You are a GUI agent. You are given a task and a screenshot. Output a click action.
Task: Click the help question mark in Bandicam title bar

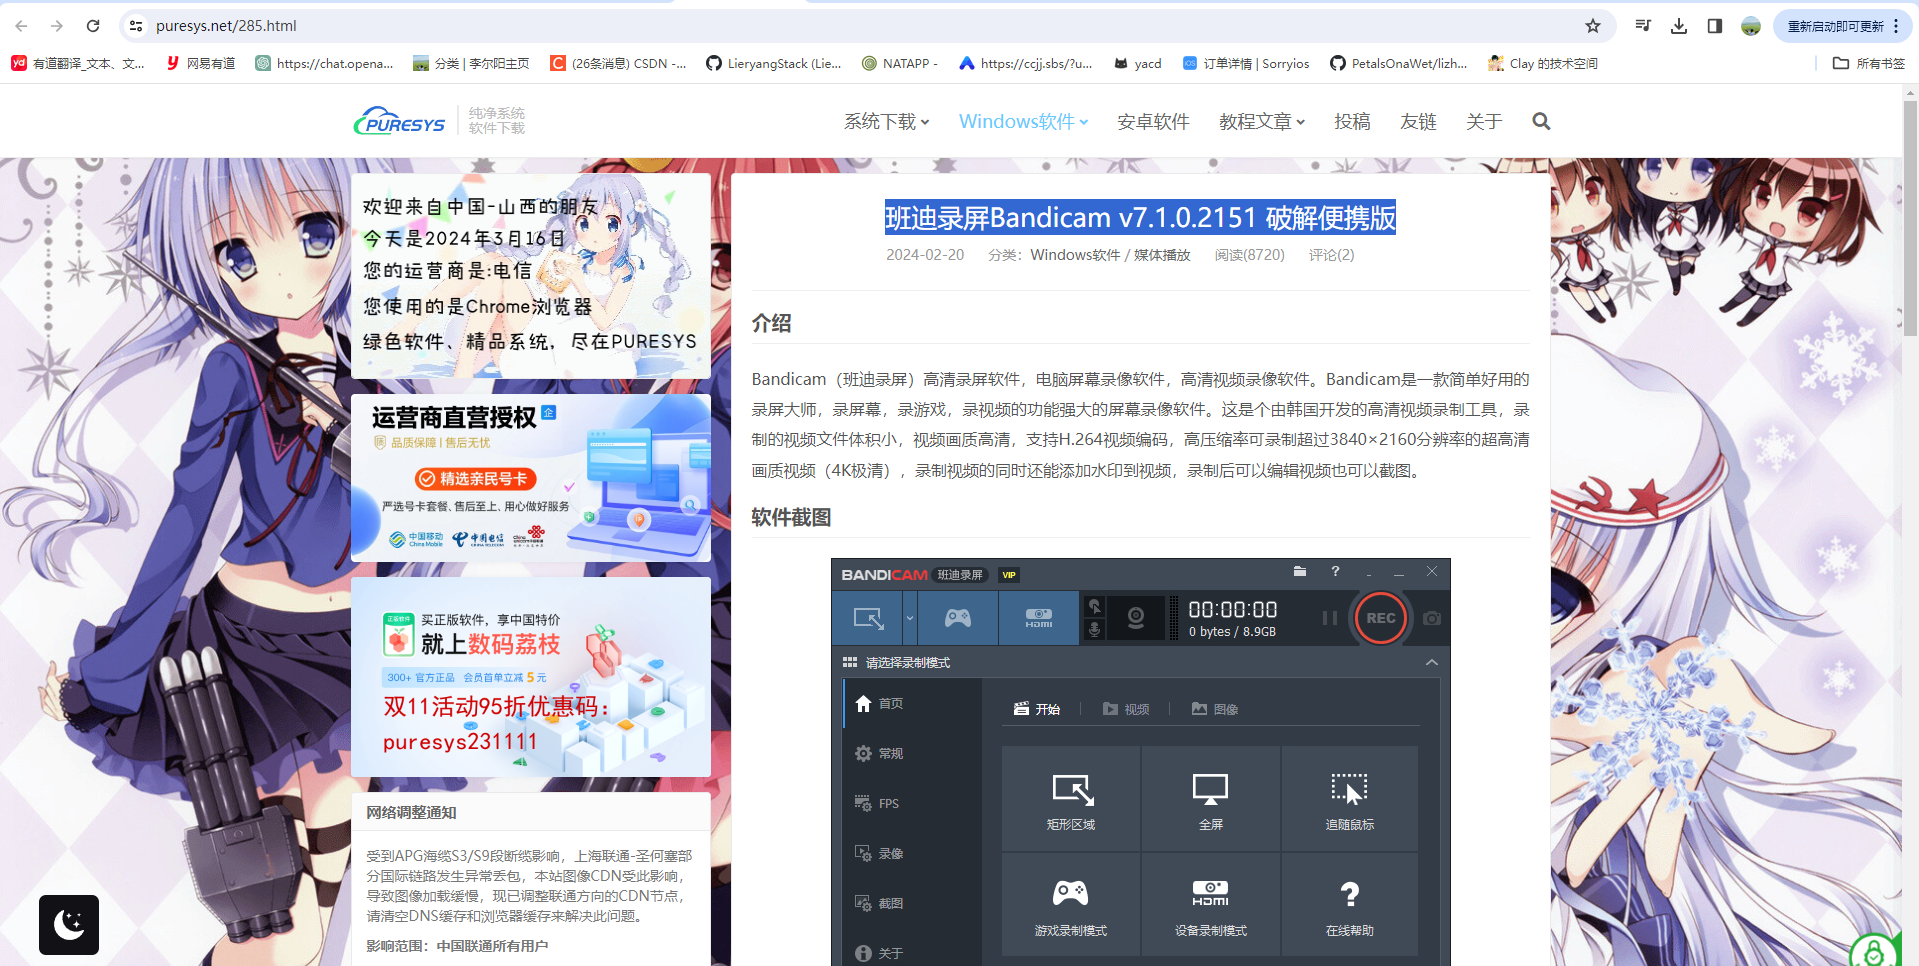1335,572
